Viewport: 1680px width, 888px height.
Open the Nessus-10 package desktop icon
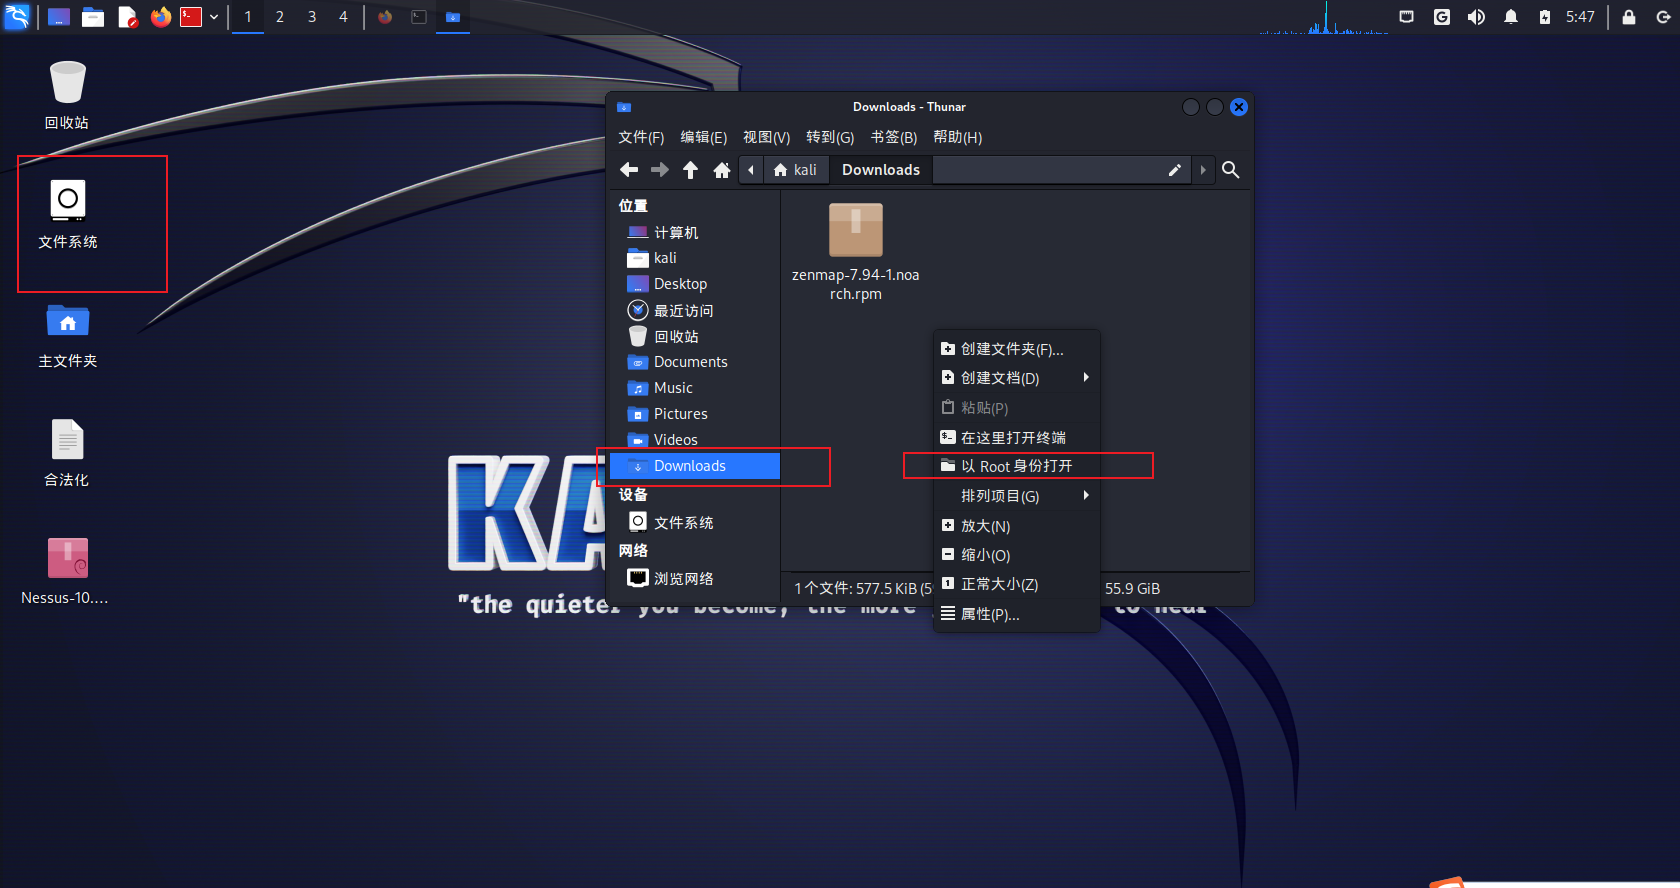tap(65, 571)
